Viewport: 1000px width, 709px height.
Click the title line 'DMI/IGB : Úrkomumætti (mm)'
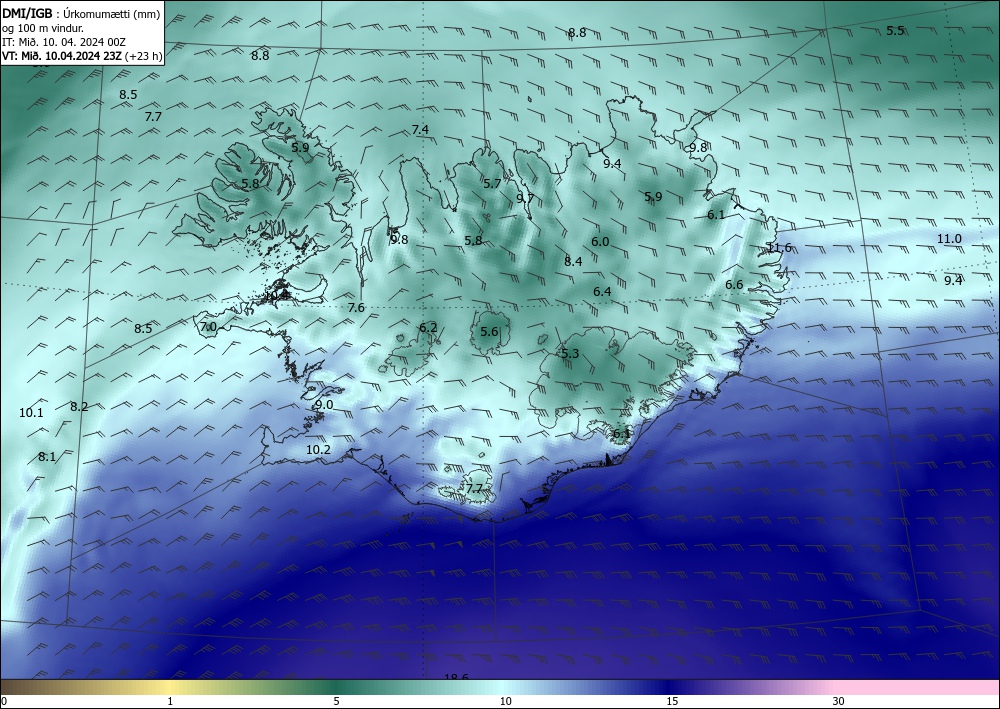click(x=82, y=15)
